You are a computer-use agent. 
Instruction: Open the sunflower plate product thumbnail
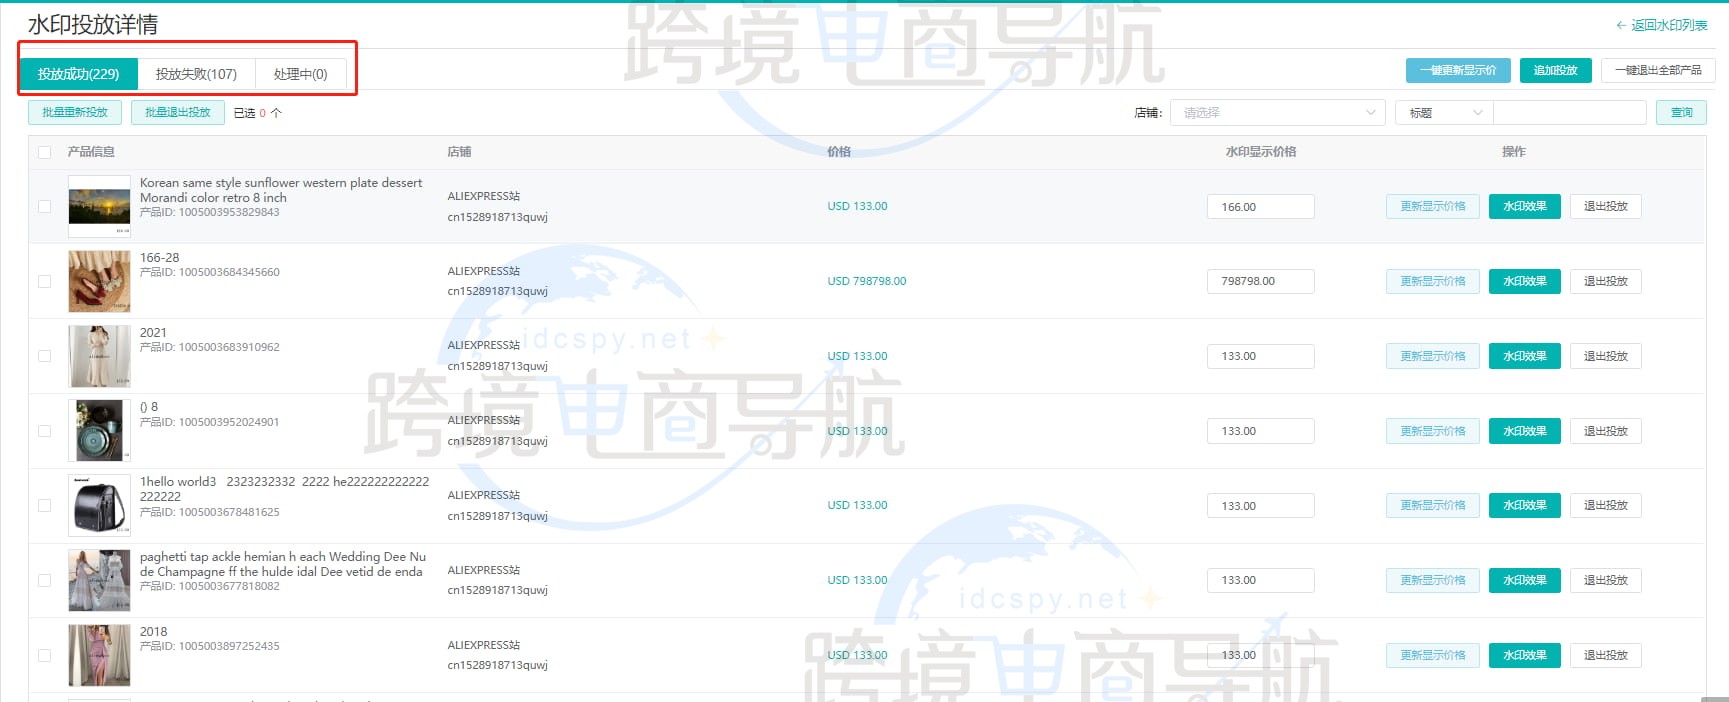(x=99, y=206)
